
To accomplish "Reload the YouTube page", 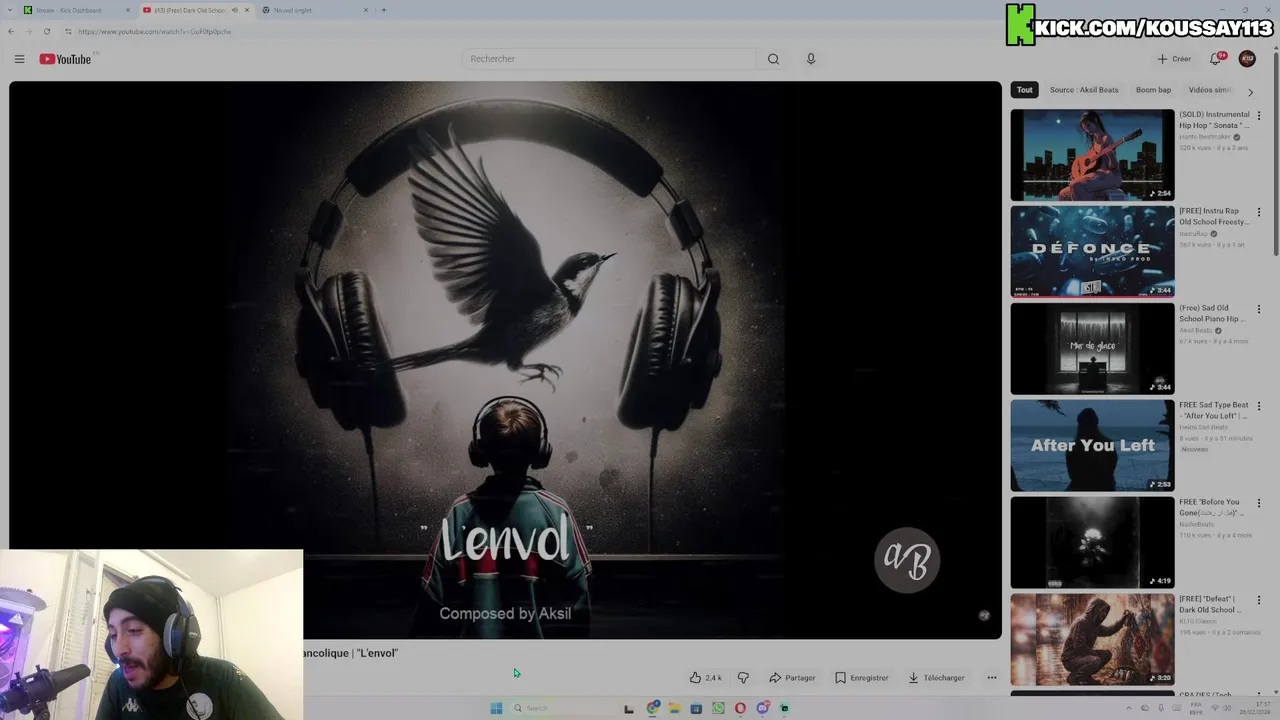I will (47, 31).
